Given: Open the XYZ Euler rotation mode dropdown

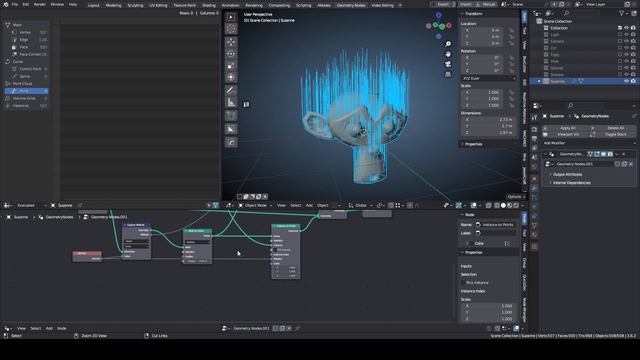Looking at the screenshot, I should coord(489,78).
